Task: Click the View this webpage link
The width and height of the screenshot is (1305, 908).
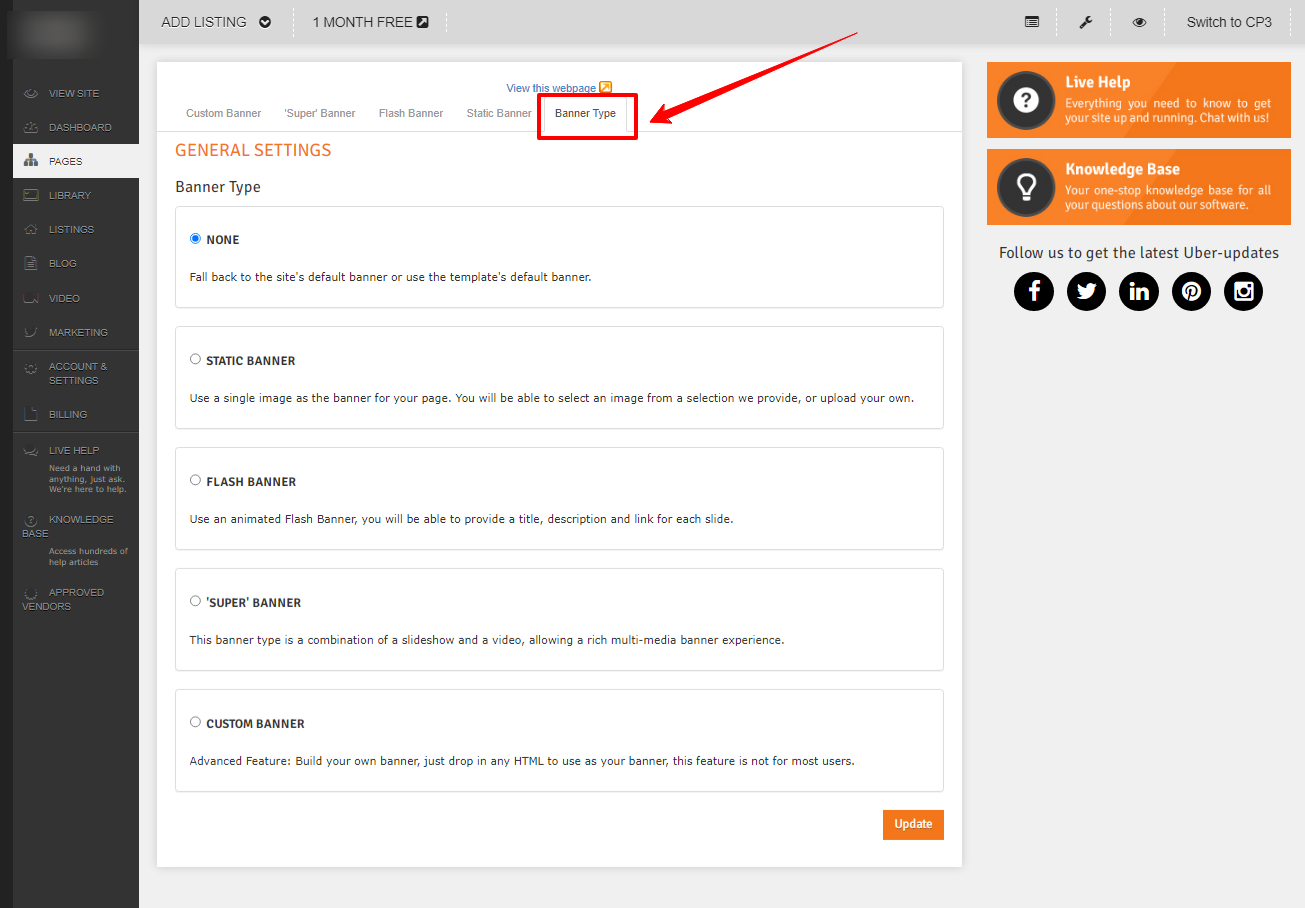Action: [x=551, y=88]
